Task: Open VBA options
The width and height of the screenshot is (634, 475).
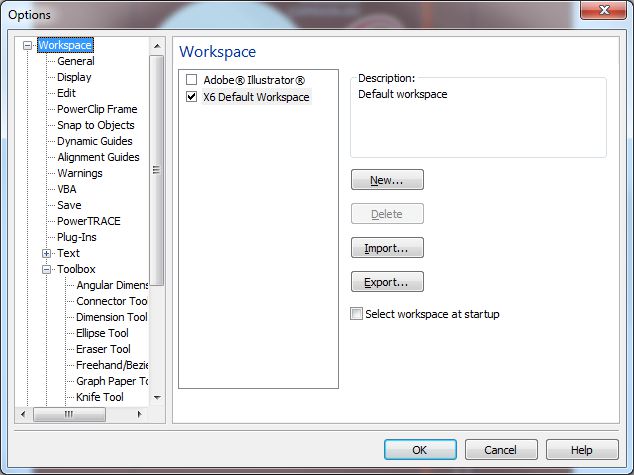Action: point(67,189)
